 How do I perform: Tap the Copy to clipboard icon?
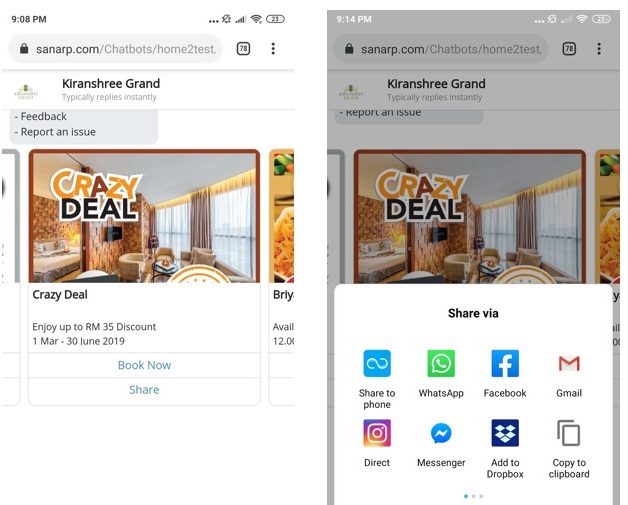point(569,433)
